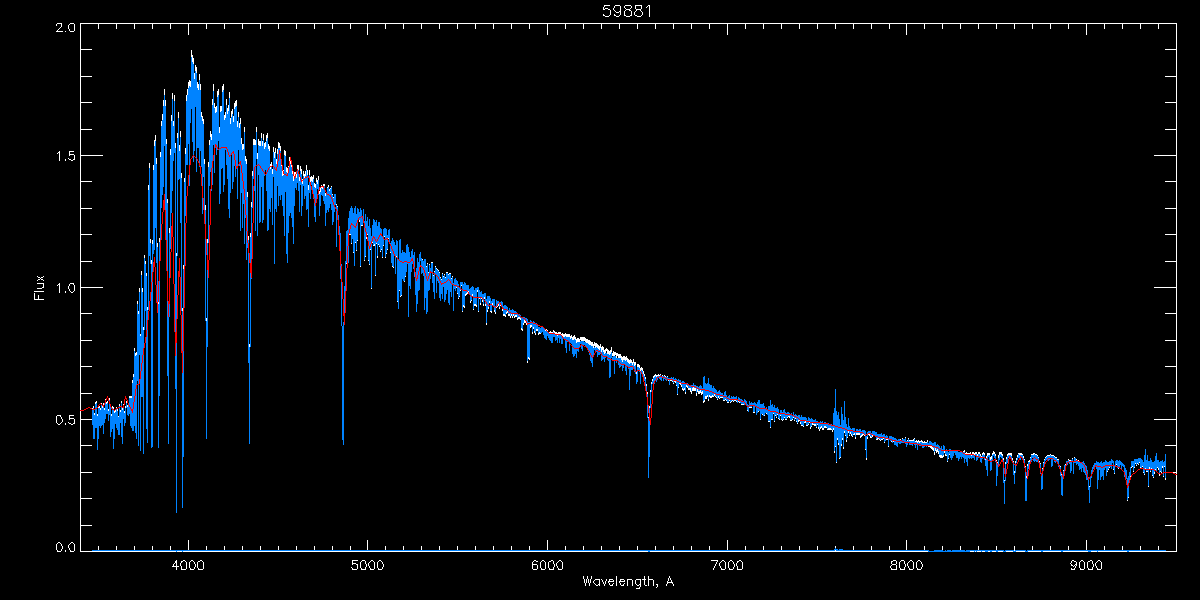Click the 6000 tick label on x-axis

click(548, 564)
